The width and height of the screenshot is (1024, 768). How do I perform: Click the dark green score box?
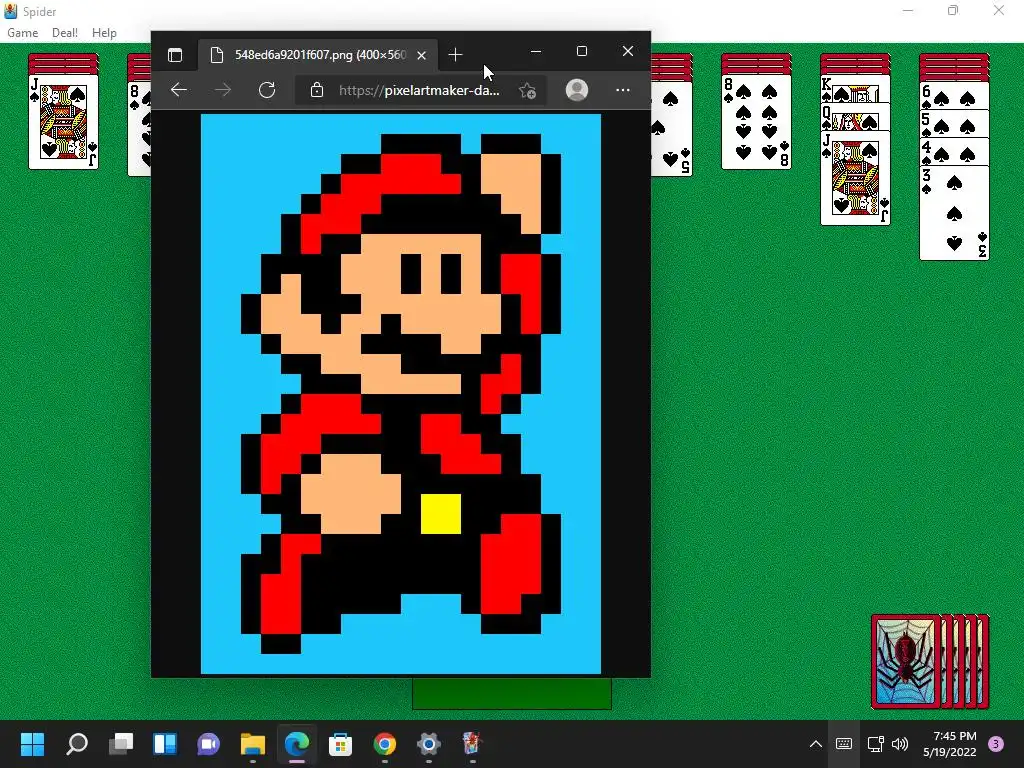point(511,694)
